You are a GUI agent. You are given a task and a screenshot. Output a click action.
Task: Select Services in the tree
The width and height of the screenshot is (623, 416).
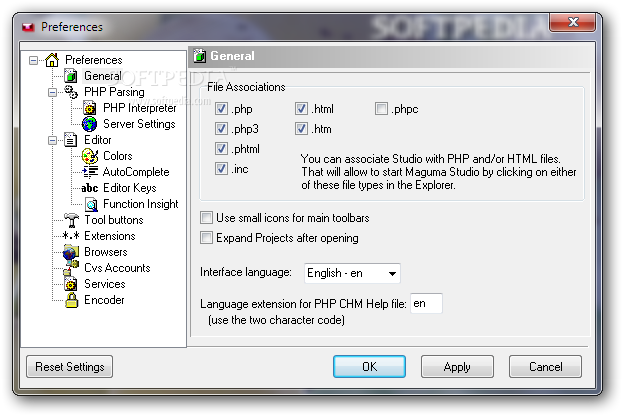pos(104,284)
